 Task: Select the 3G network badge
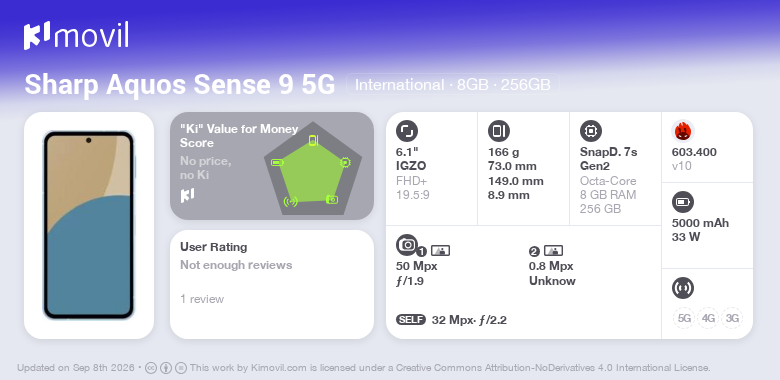[x=732, y=318]
